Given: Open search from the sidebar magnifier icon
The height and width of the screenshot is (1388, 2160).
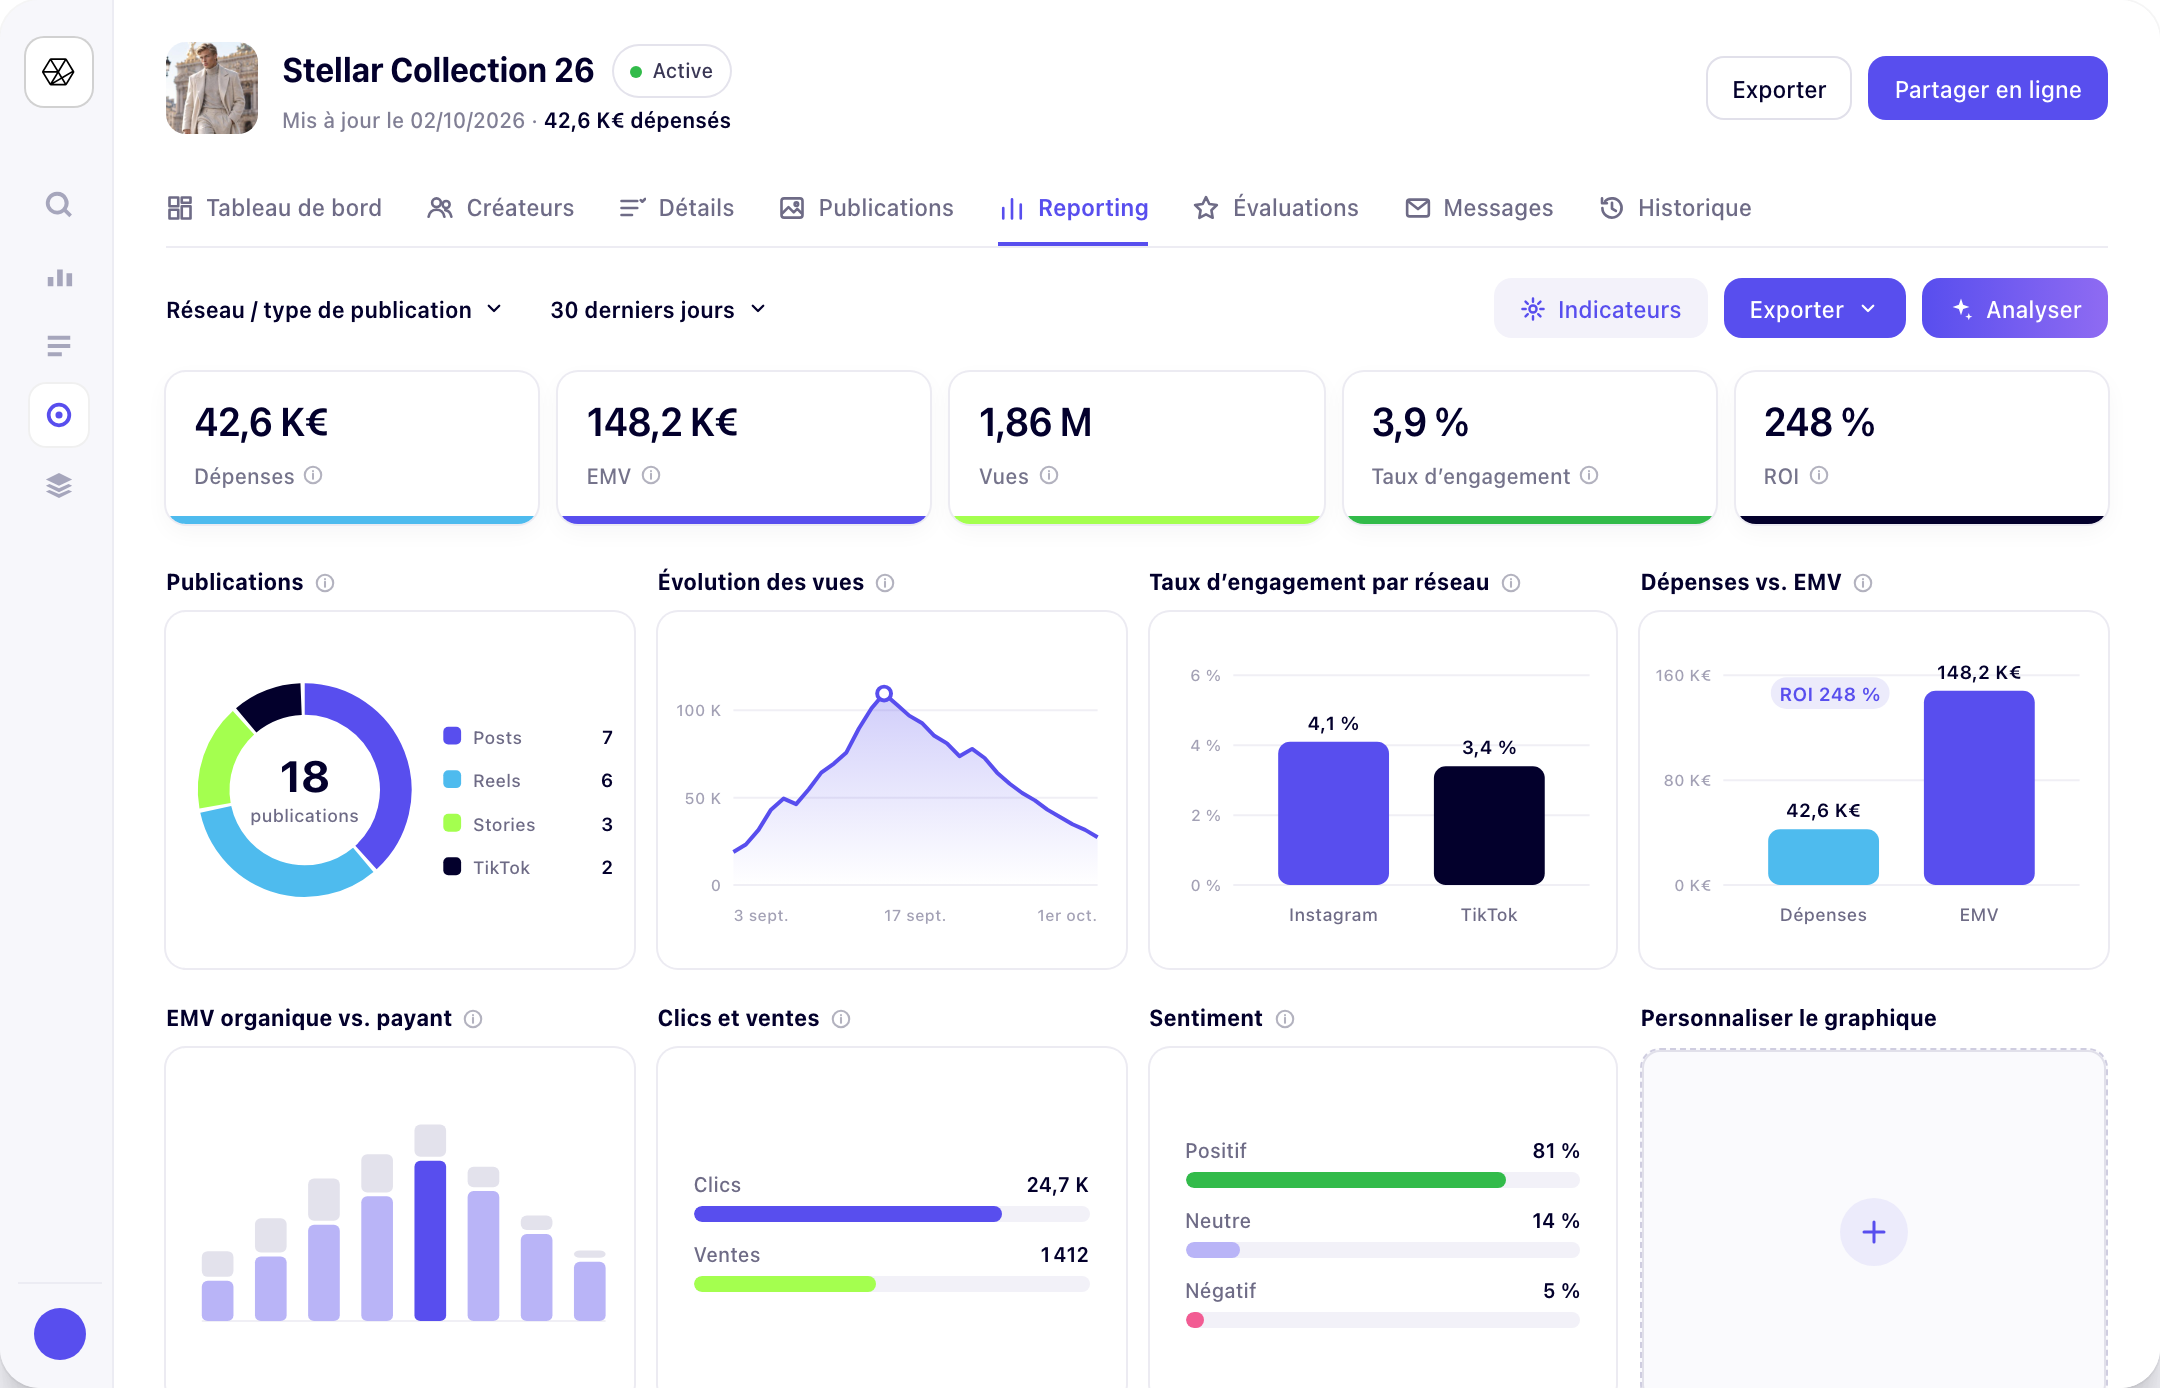Looking at the screenshot, I should 59,205.
